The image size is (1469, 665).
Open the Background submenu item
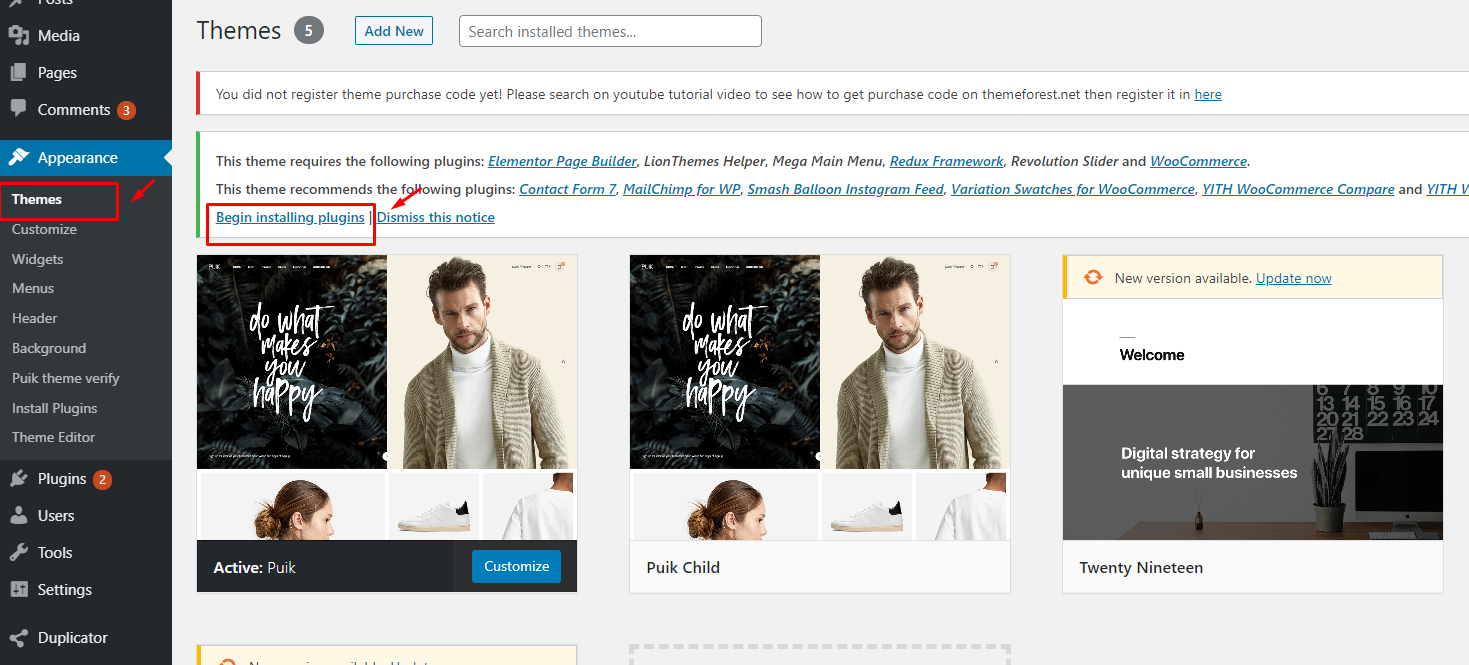49,348
